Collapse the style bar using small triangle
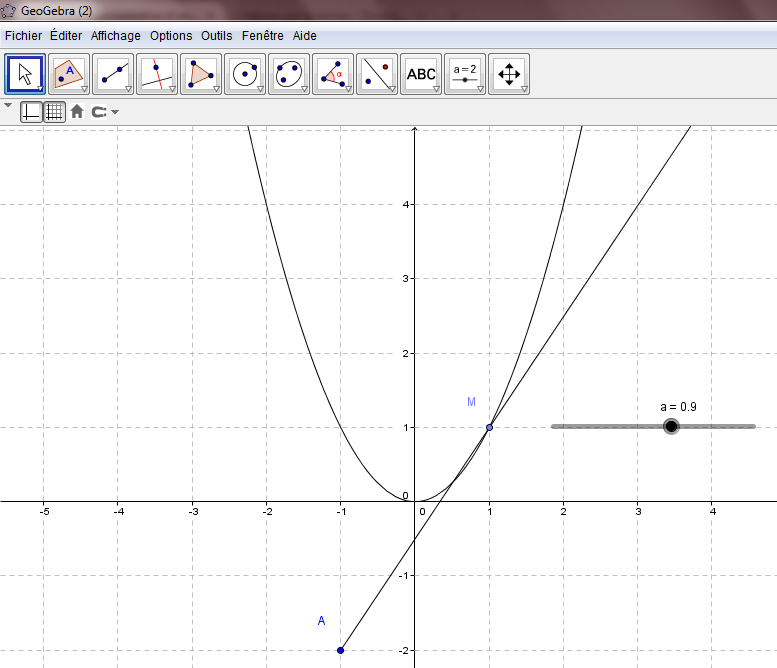 pos(8,105)
